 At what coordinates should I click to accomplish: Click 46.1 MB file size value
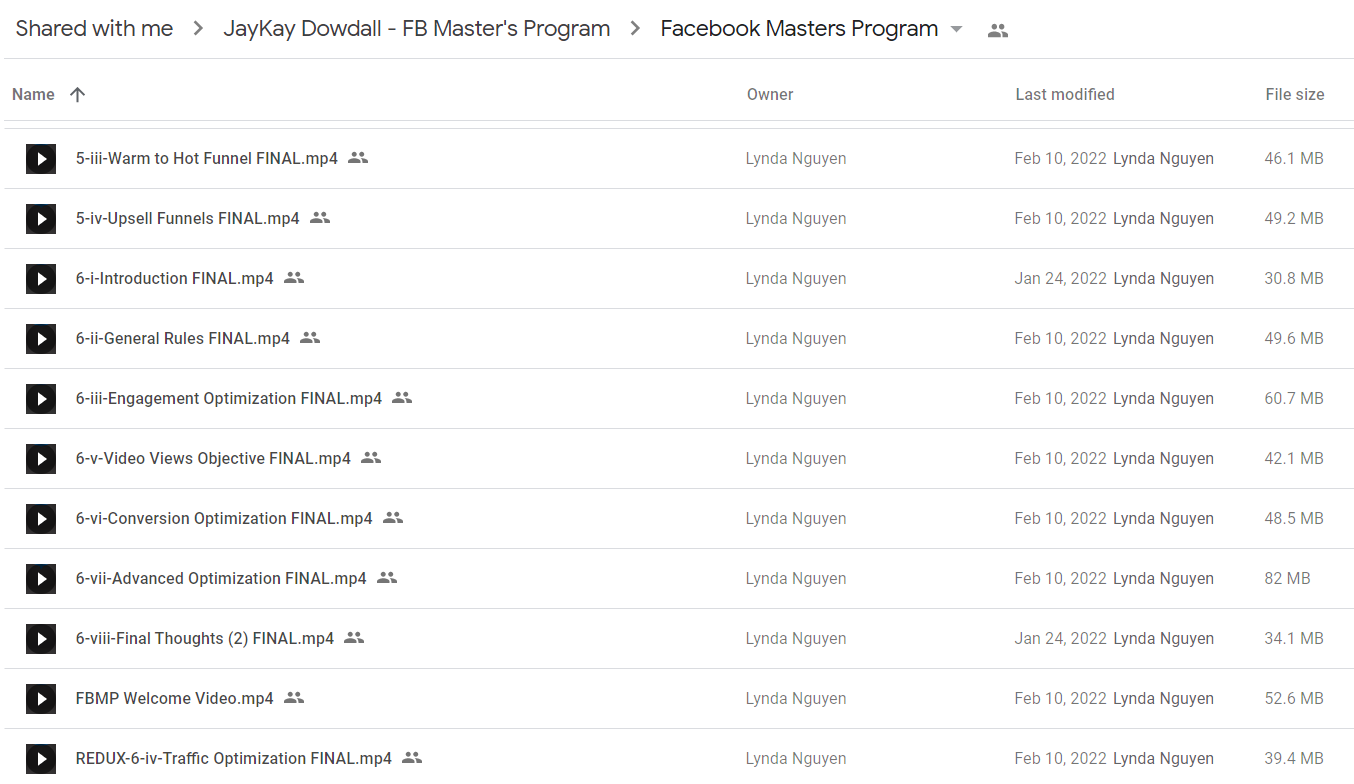pyautogui.click(x=1294, y=158)
